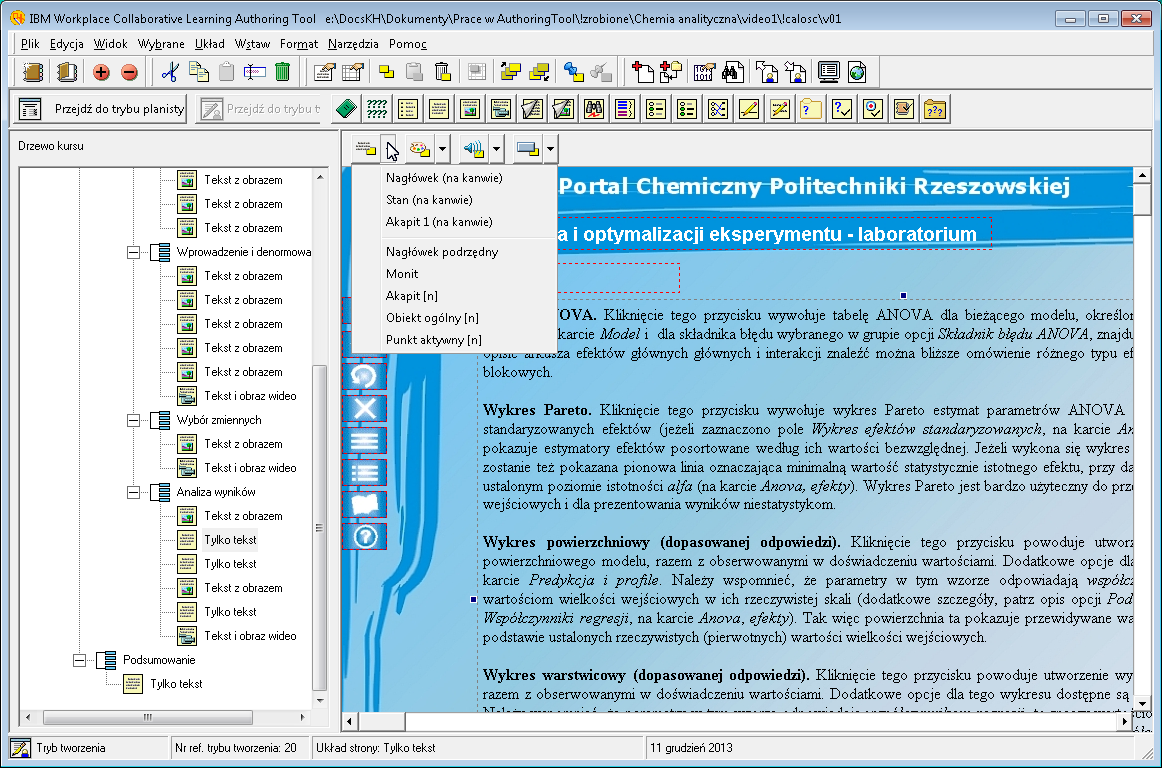Click the copy documents icon
The width and height of the screenshot is (1162, 768).
[199, 72]
